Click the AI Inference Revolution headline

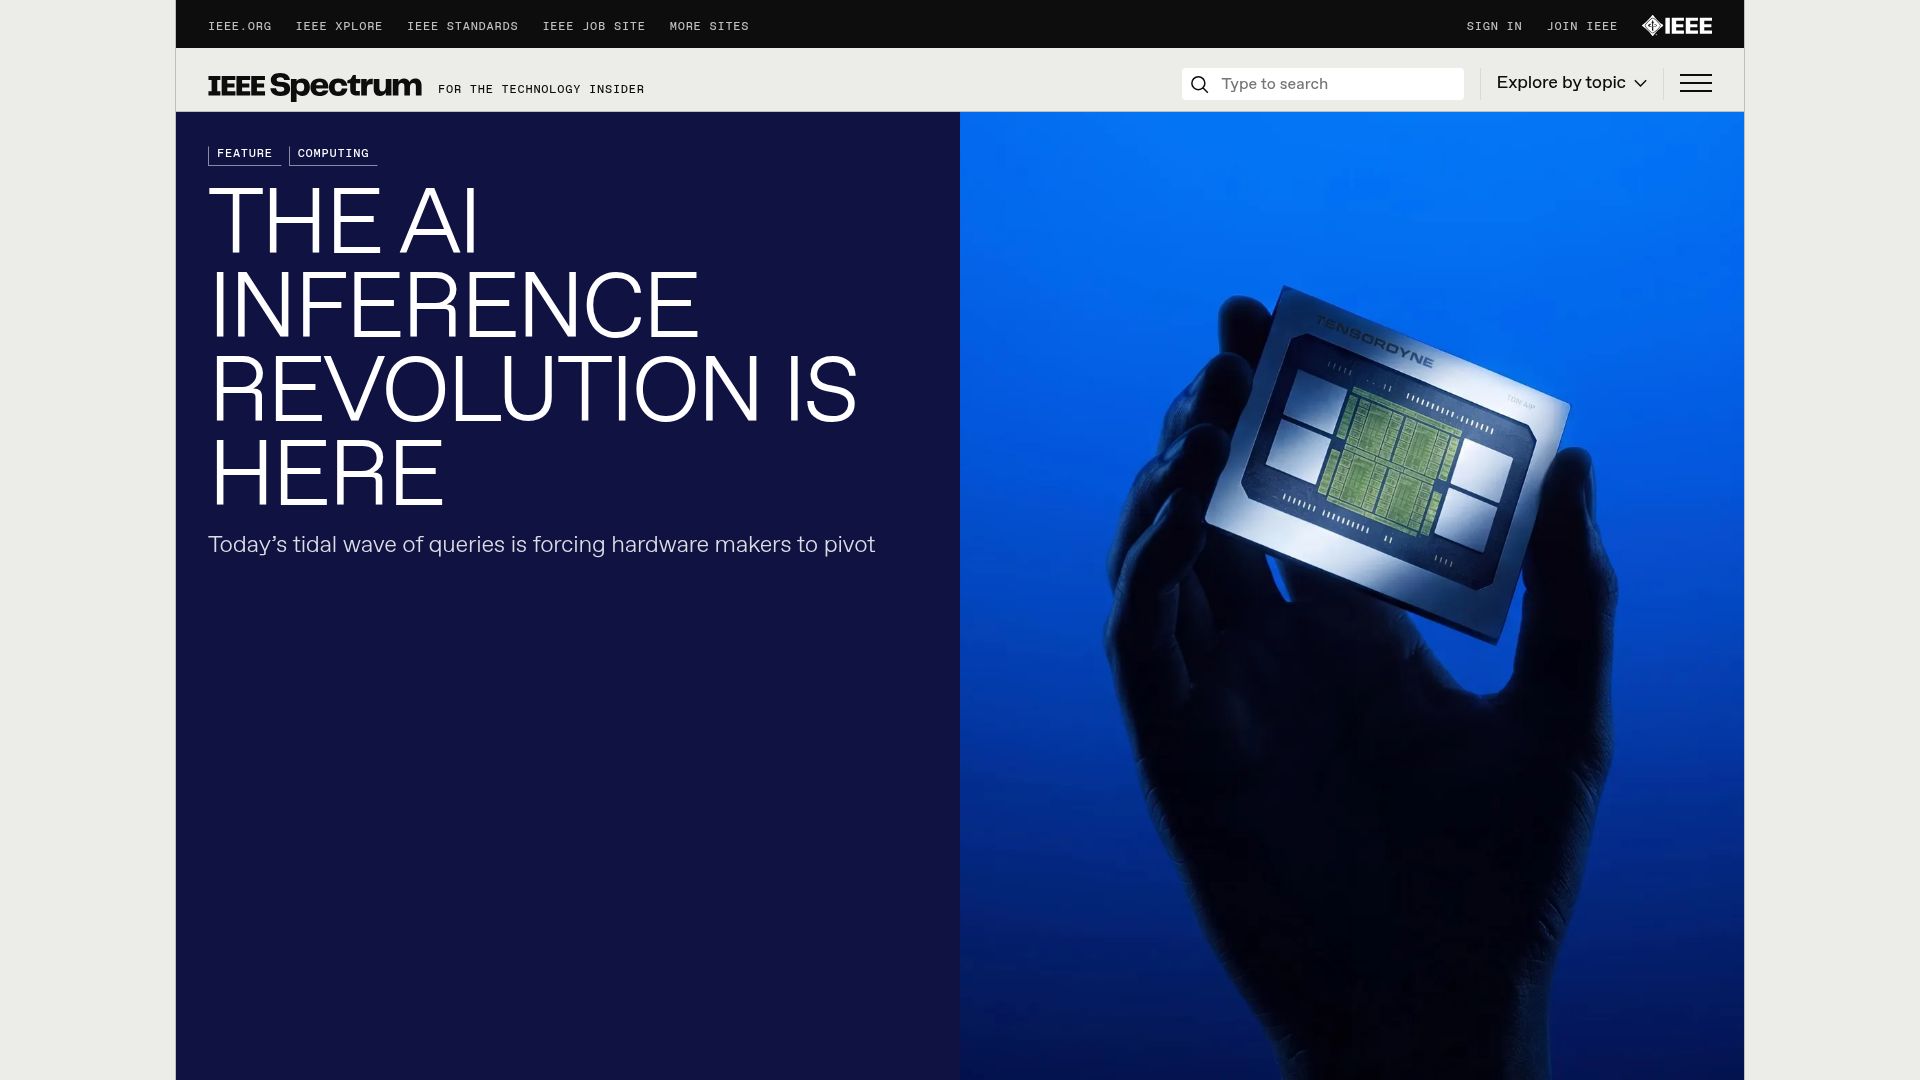pos(533,347)
